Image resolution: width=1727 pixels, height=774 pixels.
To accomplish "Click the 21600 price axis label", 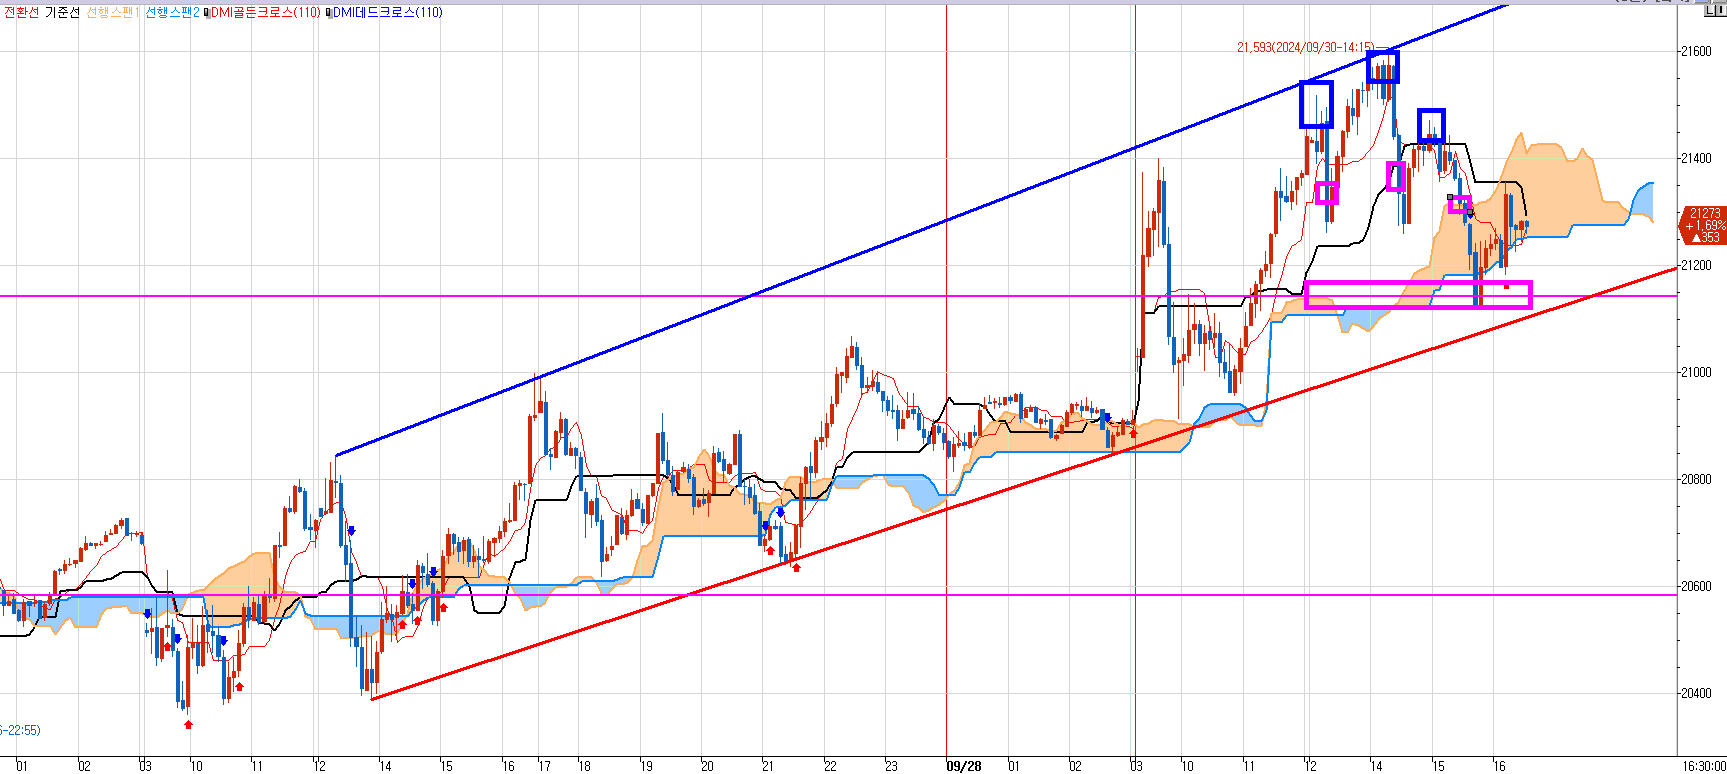I will [x=1697, y=51].
